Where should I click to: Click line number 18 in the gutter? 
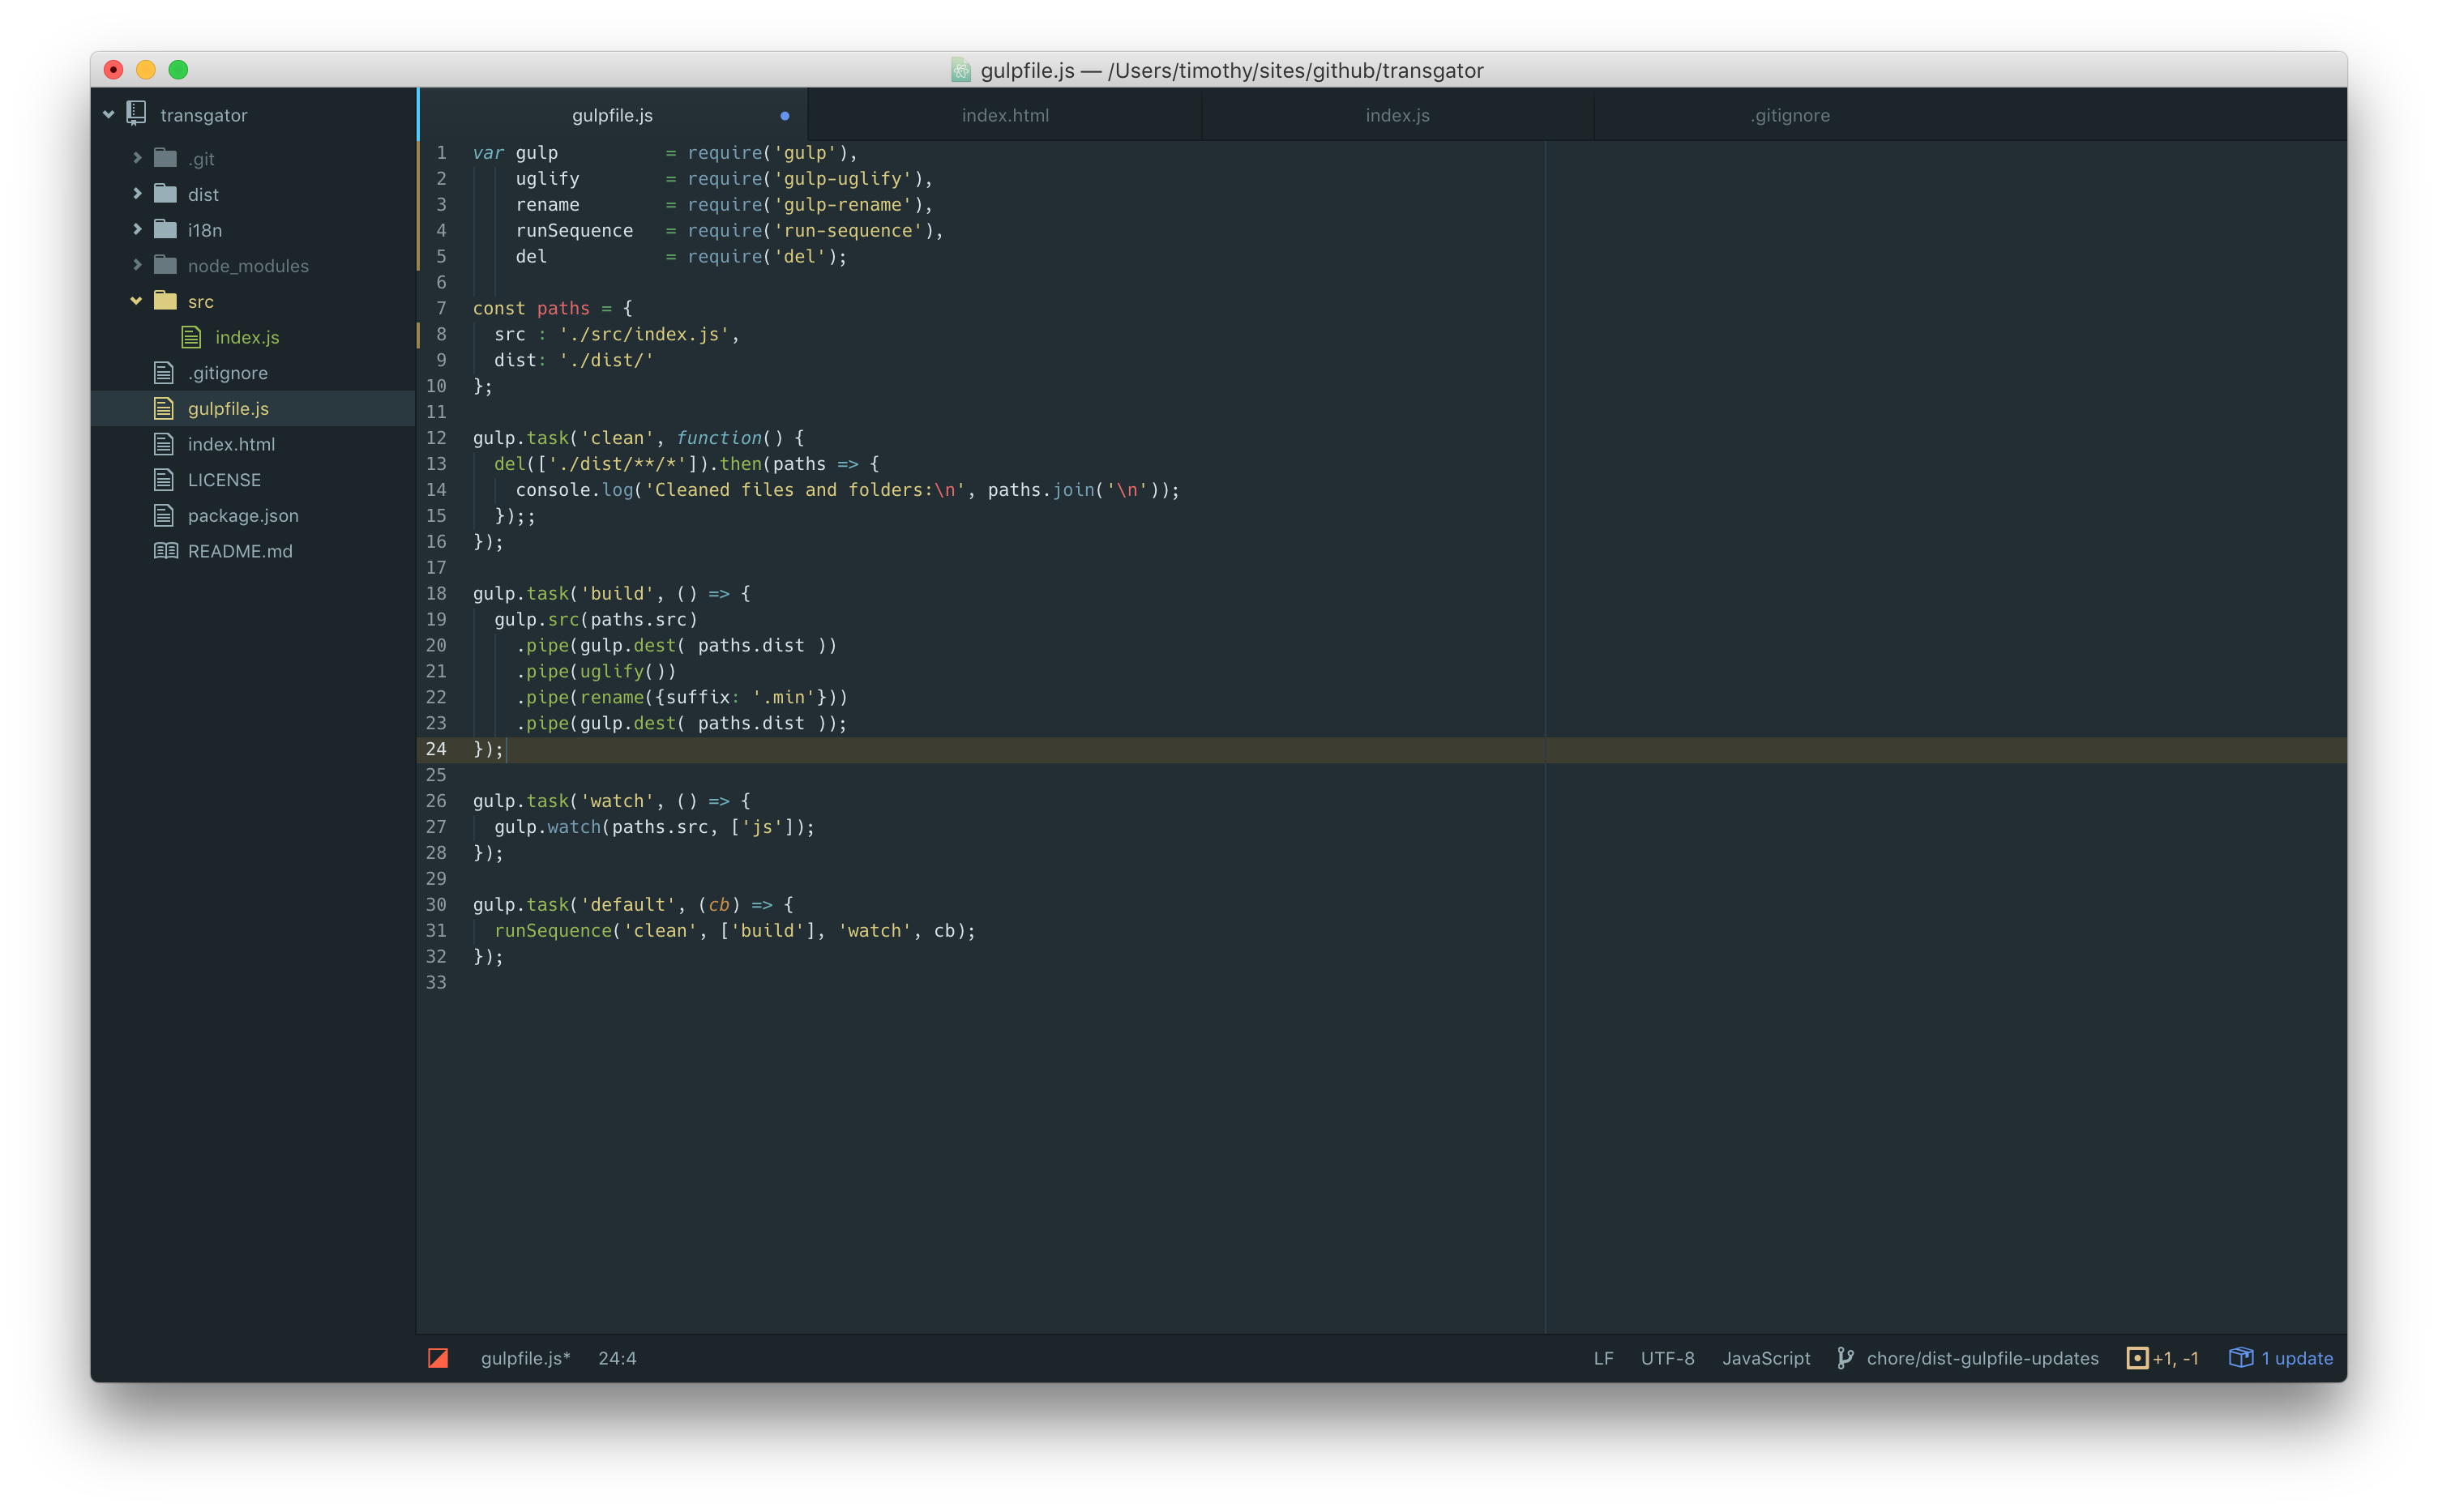[x=437, y=593]
